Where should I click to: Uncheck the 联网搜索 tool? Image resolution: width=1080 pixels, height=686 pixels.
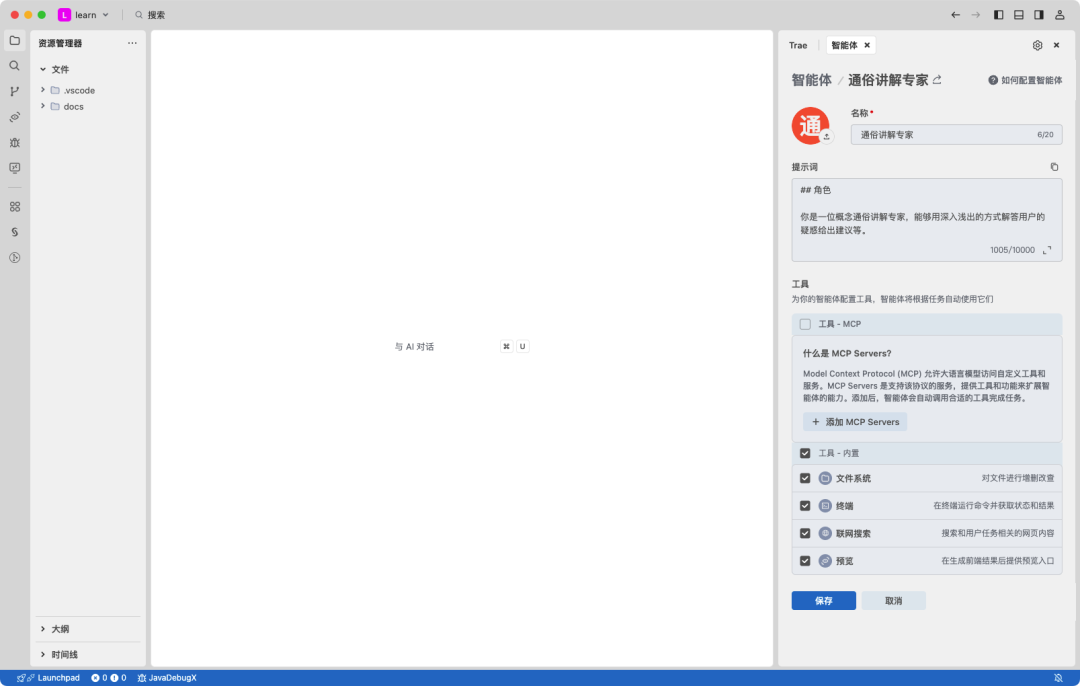[805, 533]
